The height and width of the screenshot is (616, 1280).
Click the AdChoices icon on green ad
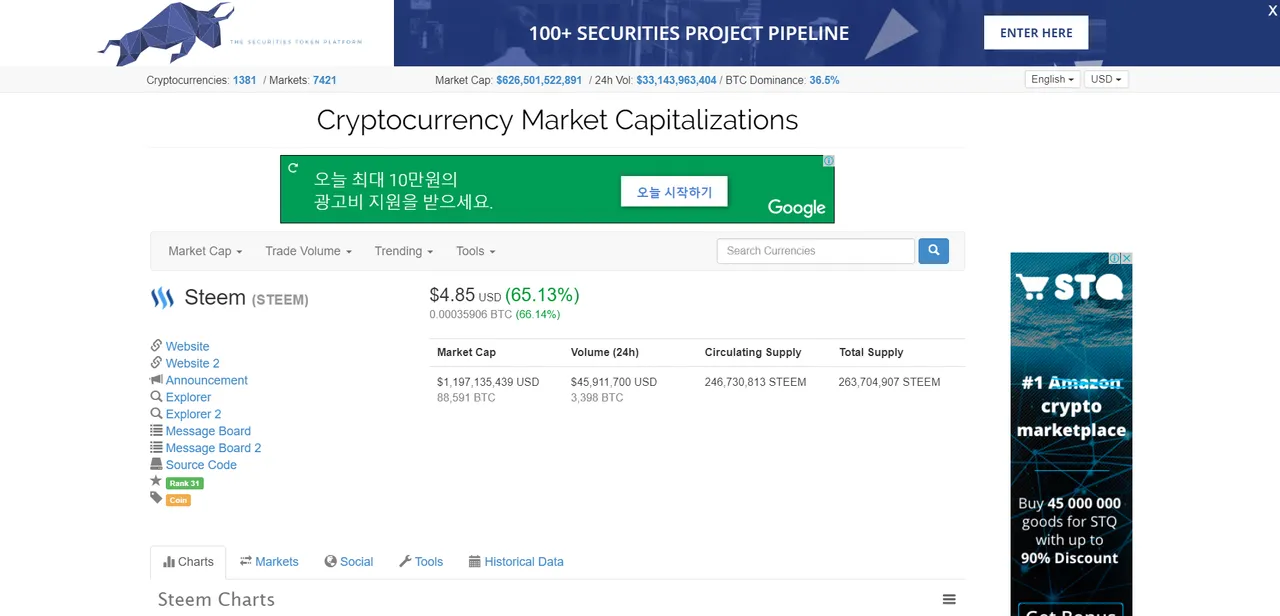click(x=828, y=161)
